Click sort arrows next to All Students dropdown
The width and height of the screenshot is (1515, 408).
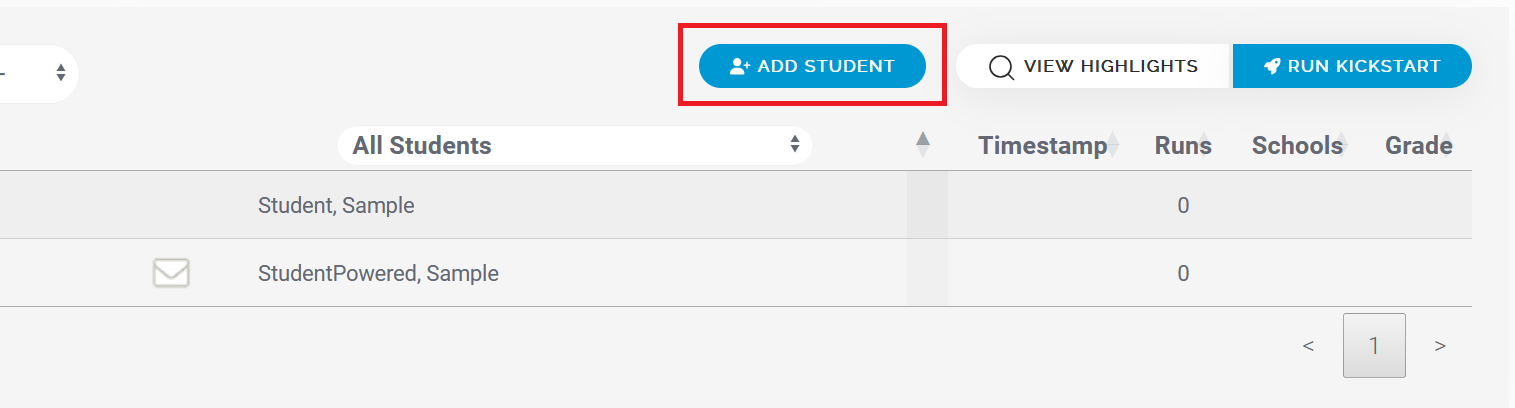[x=923, y=145]
